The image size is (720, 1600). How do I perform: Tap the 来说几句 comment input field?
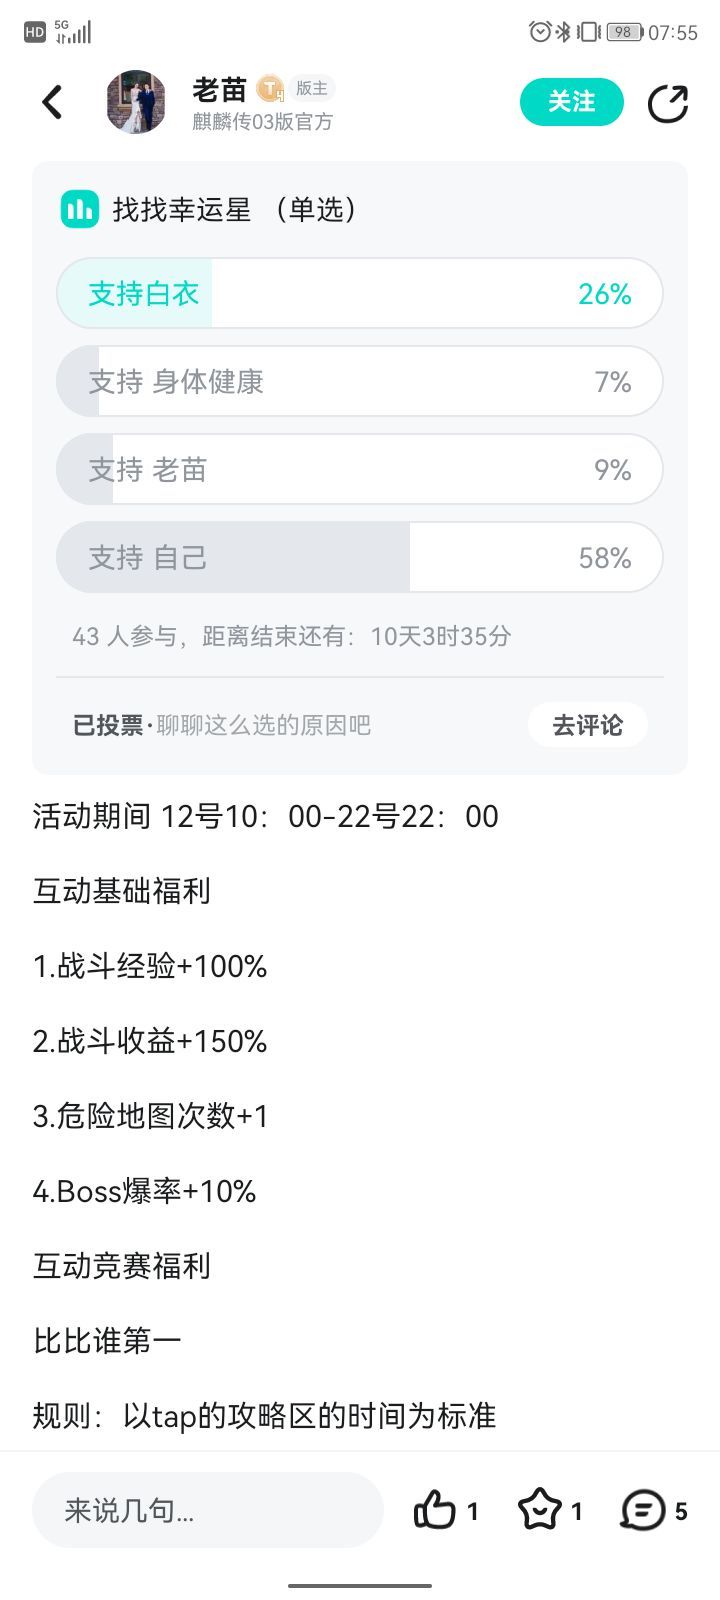coord(208,1510)
